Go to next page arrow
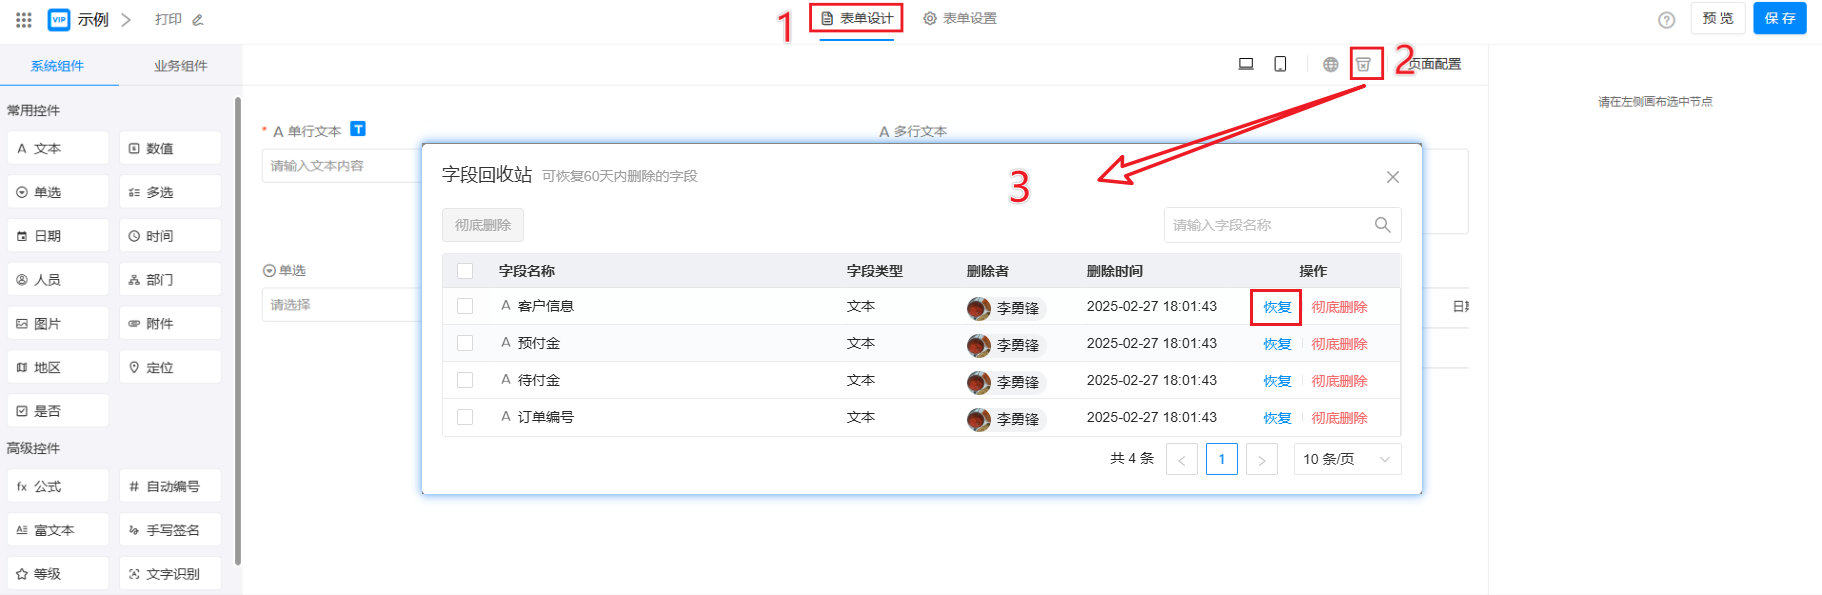Image resolution: width=1822 pixels, height=595 pixels. (x=1261, y=459)
